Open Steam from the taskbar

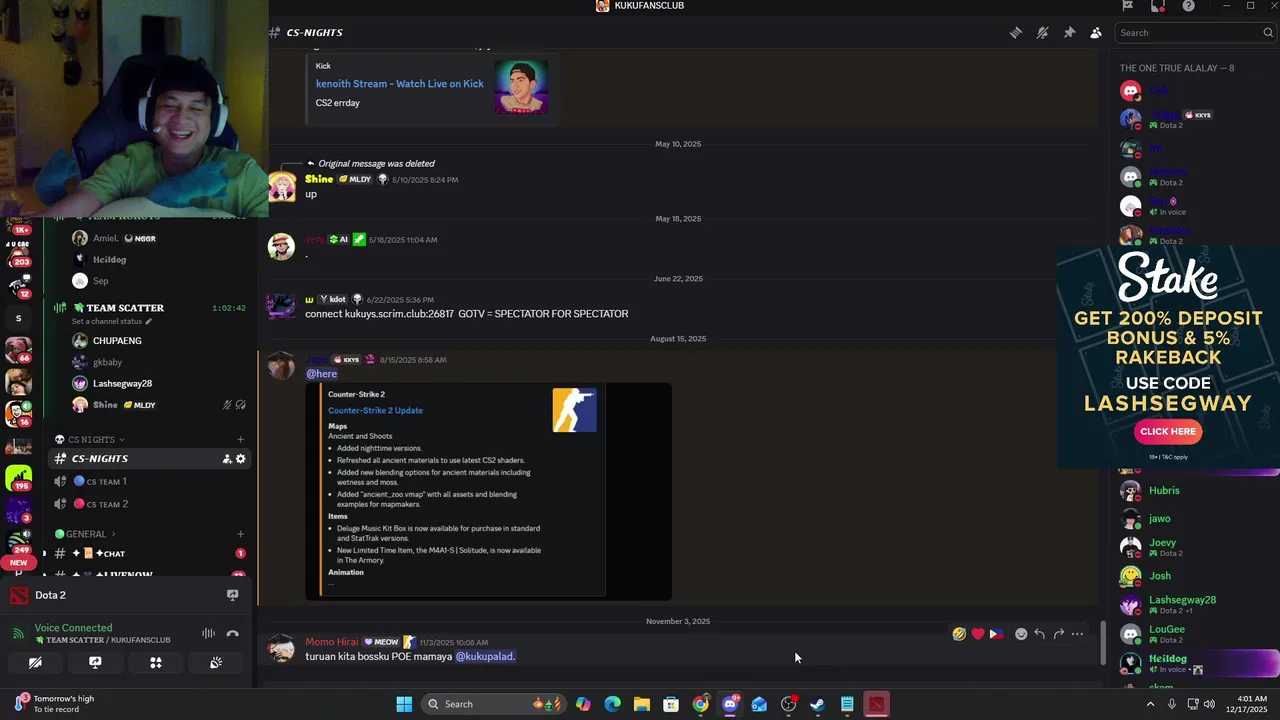pos(817,704)
